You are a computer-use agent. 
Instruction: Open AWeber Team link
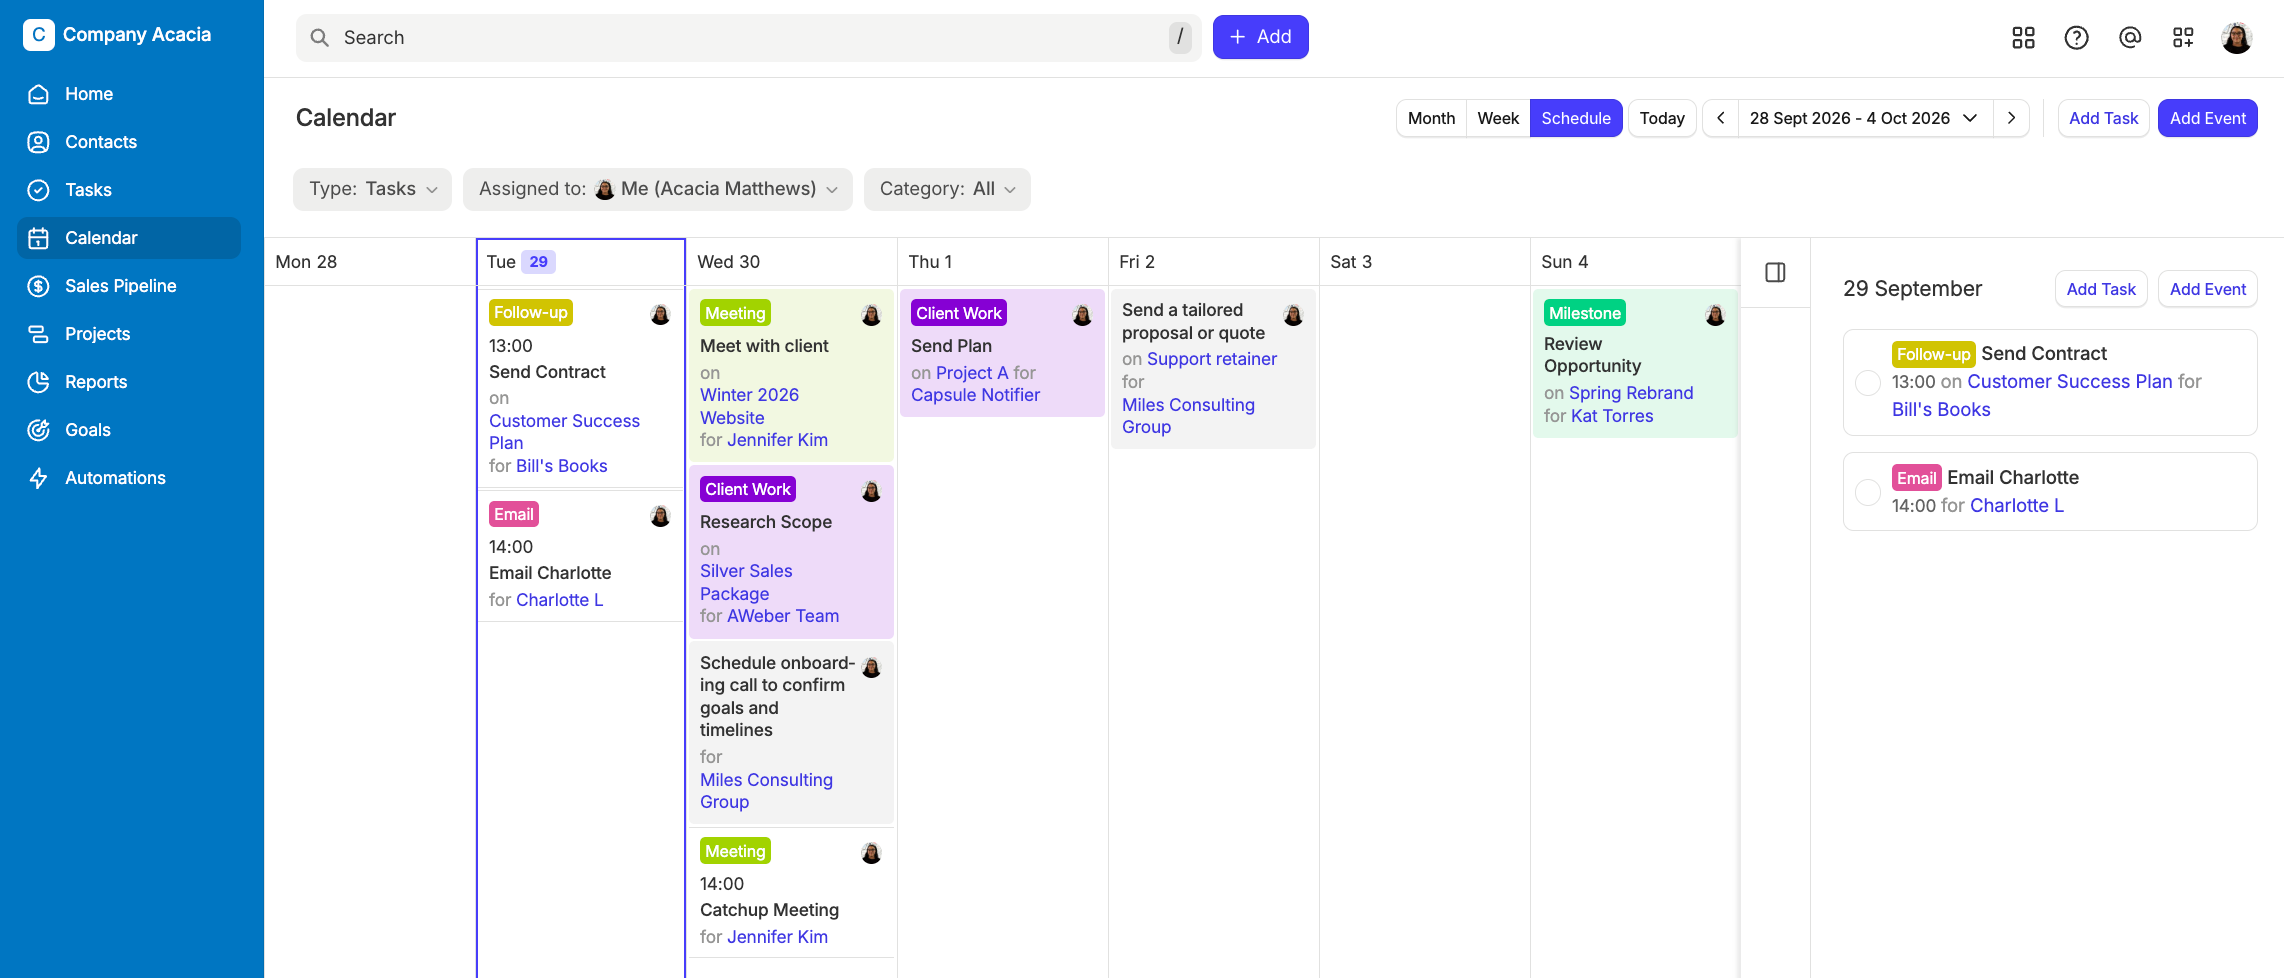[783, 616]
